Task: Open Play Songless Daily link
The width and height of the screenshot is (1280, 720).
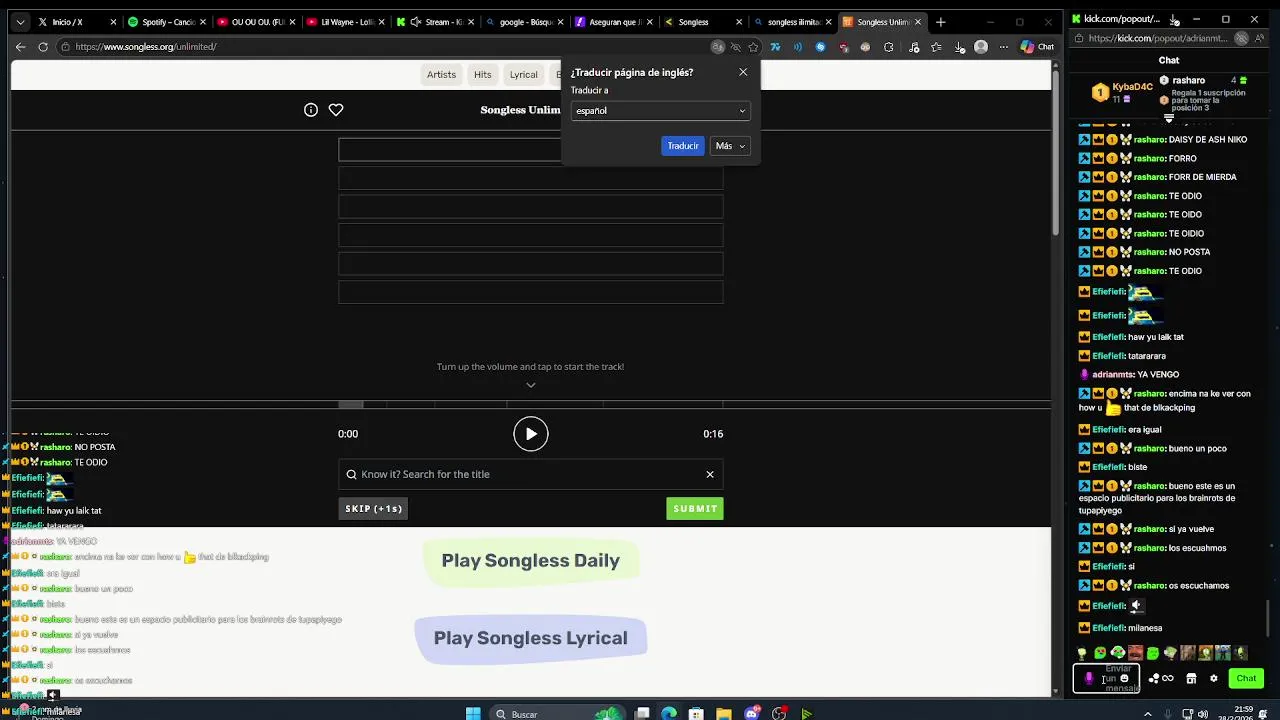Action: point(531,561)
